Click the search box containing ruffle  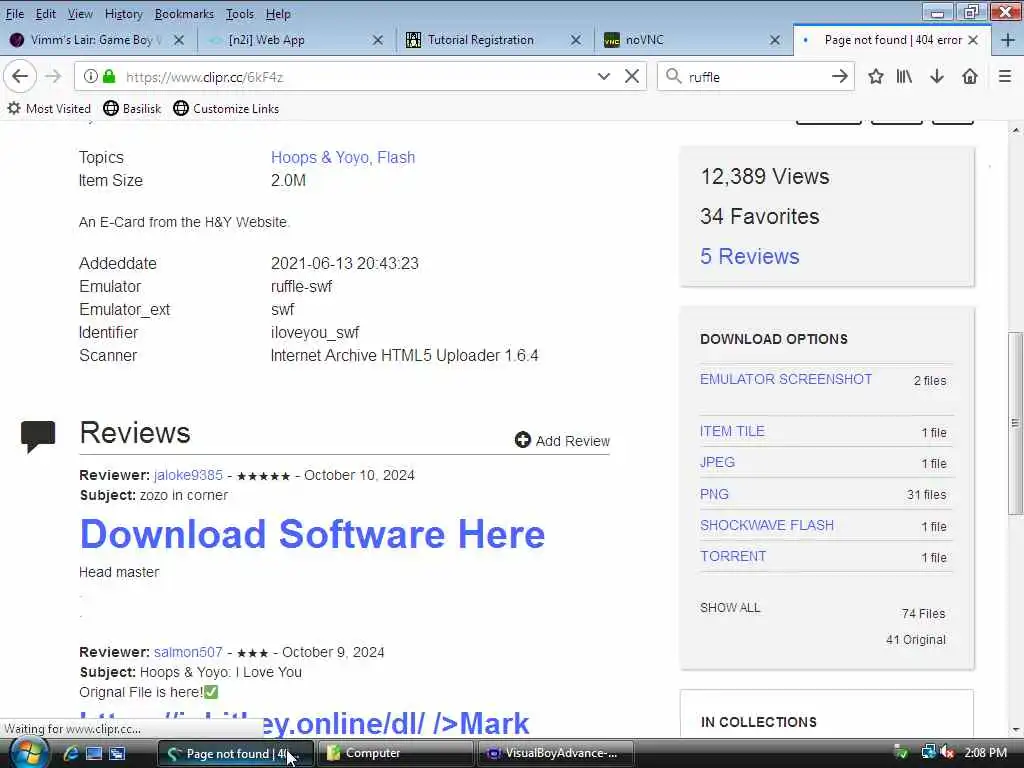754,76
